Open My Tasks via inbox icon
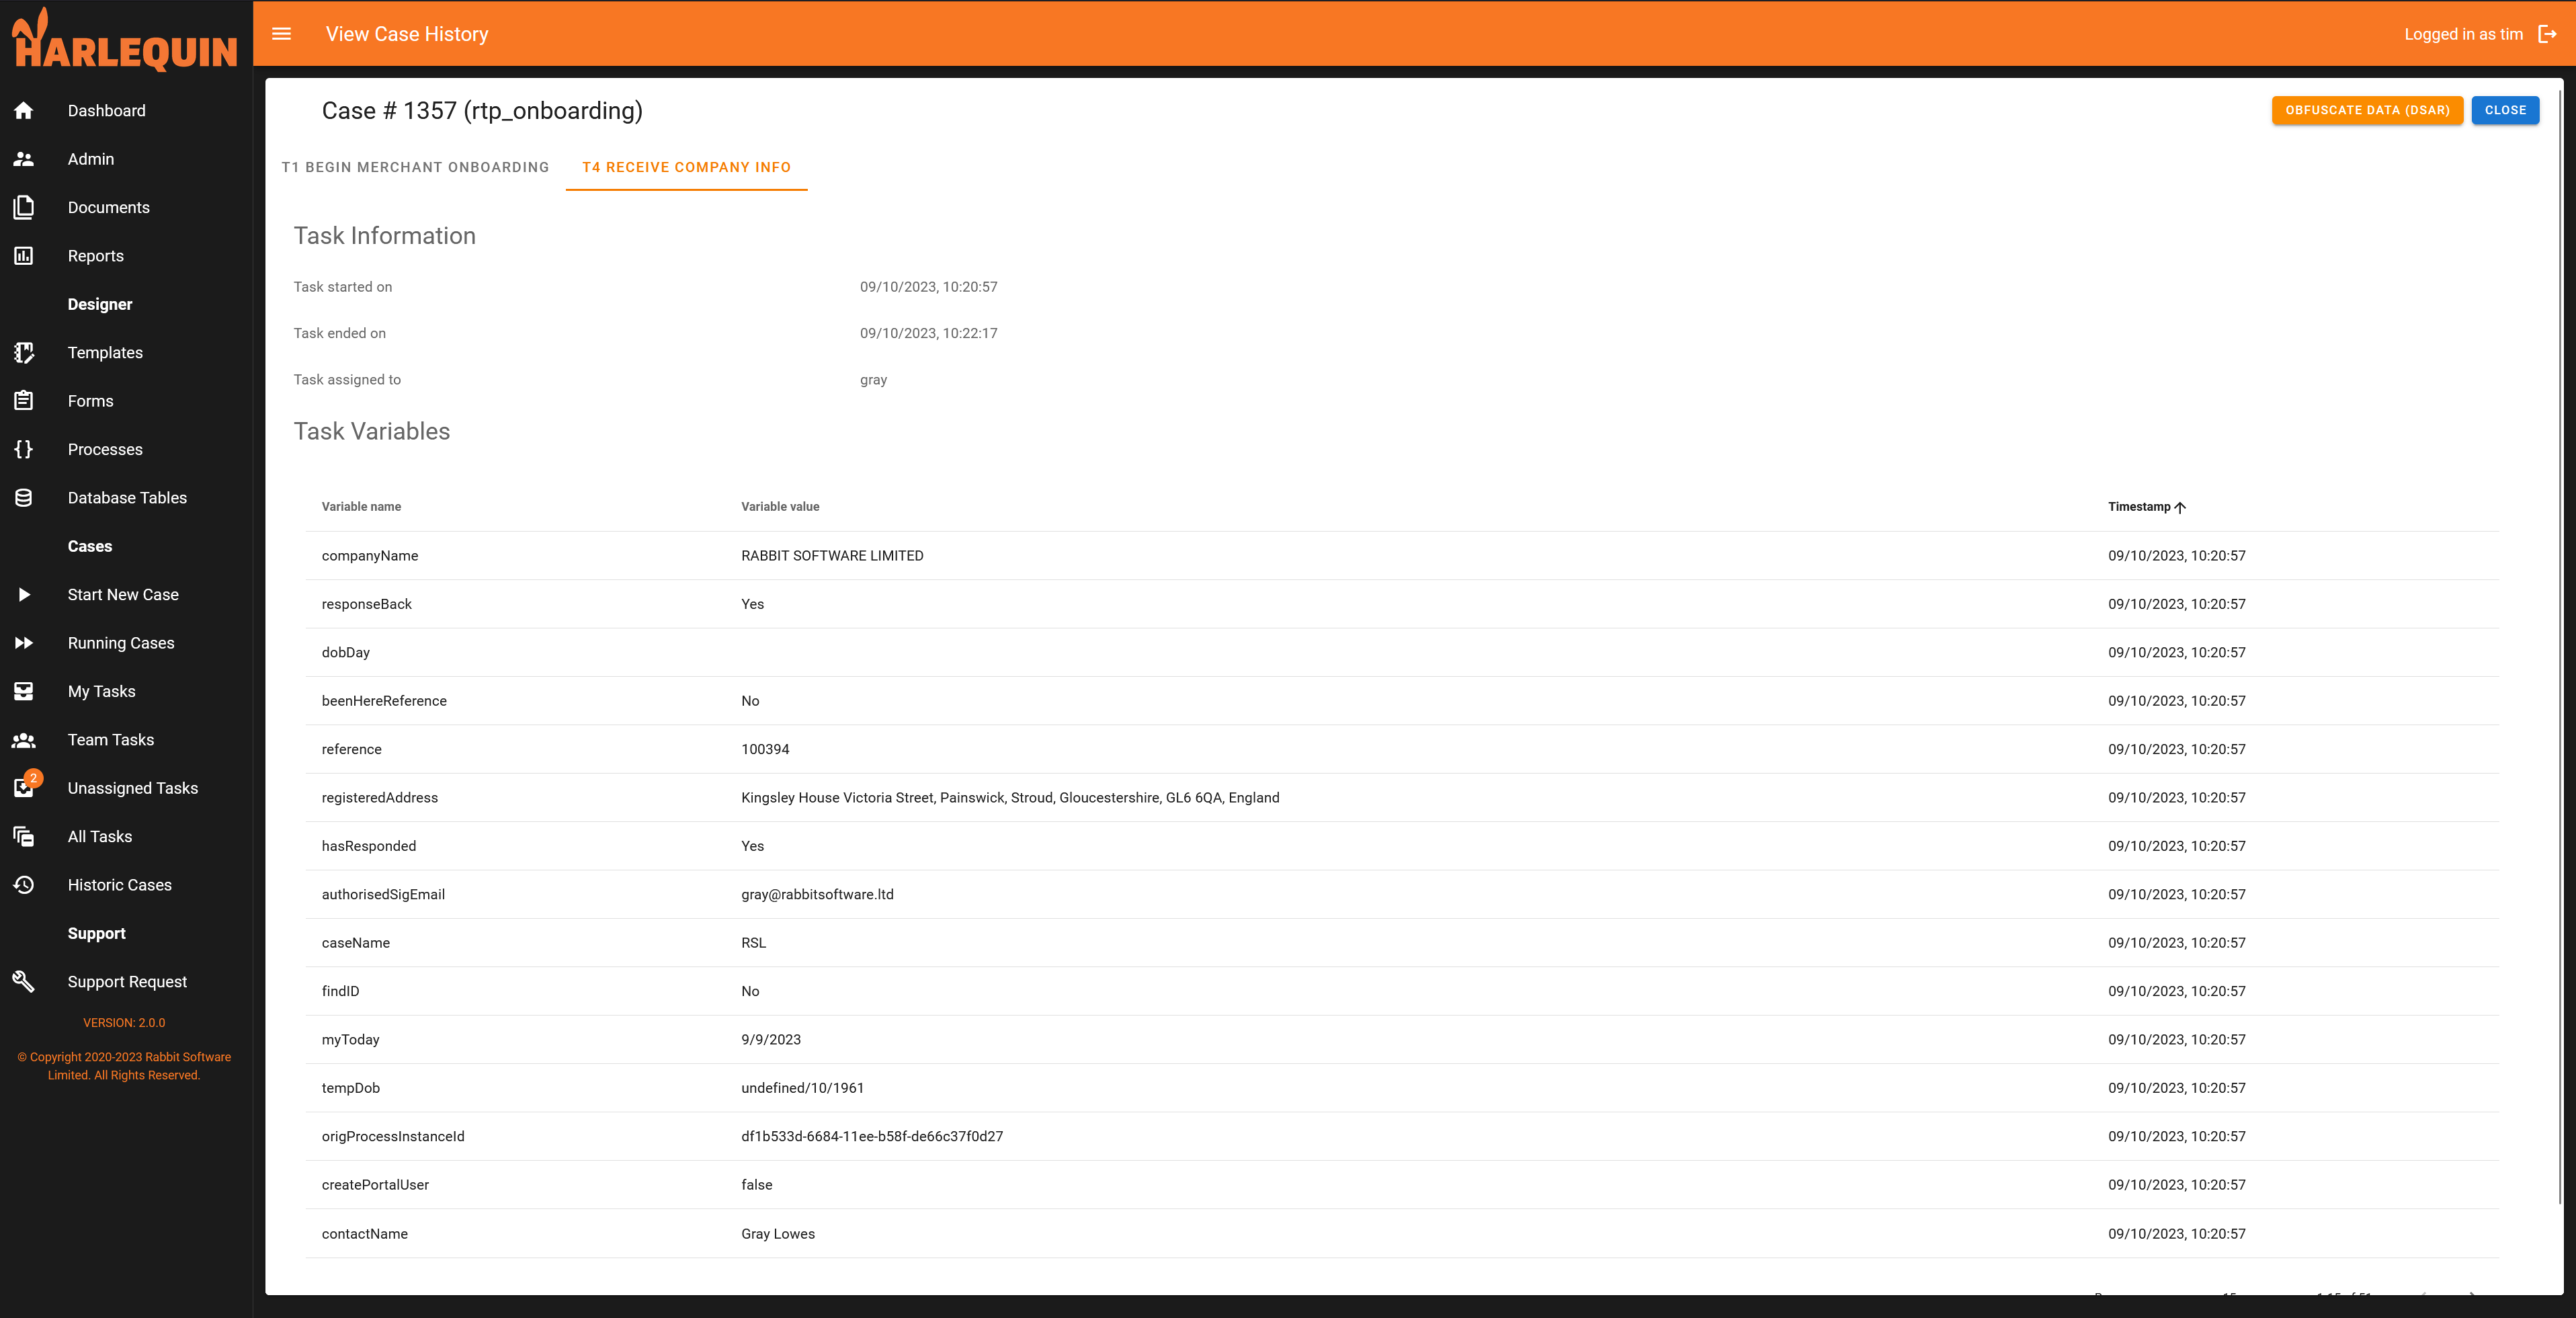Screen dimensions: 2576x1318 click(x=24, y=691)
